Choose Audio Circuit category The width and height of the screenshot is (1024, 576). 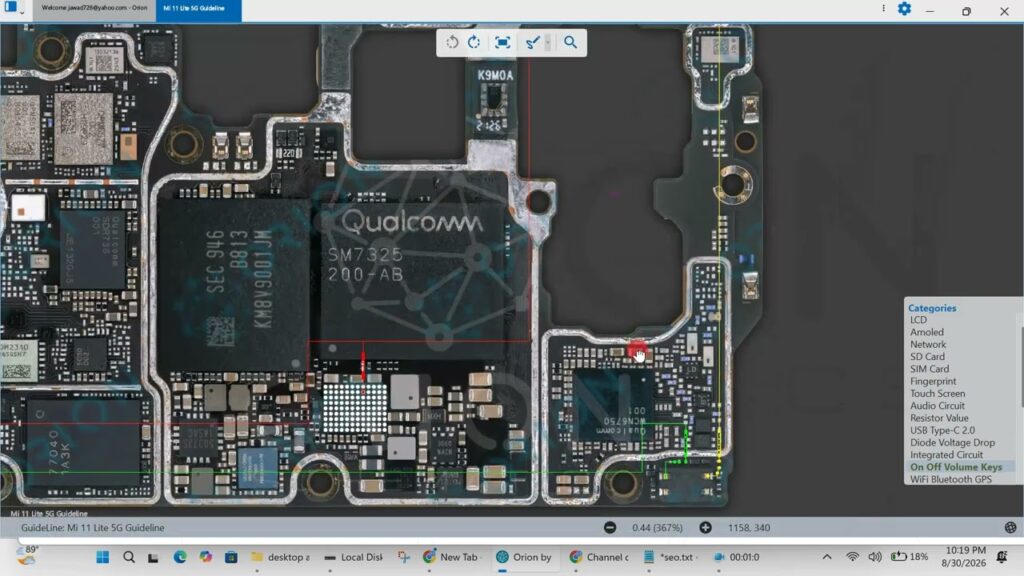[x=937, y=406]
